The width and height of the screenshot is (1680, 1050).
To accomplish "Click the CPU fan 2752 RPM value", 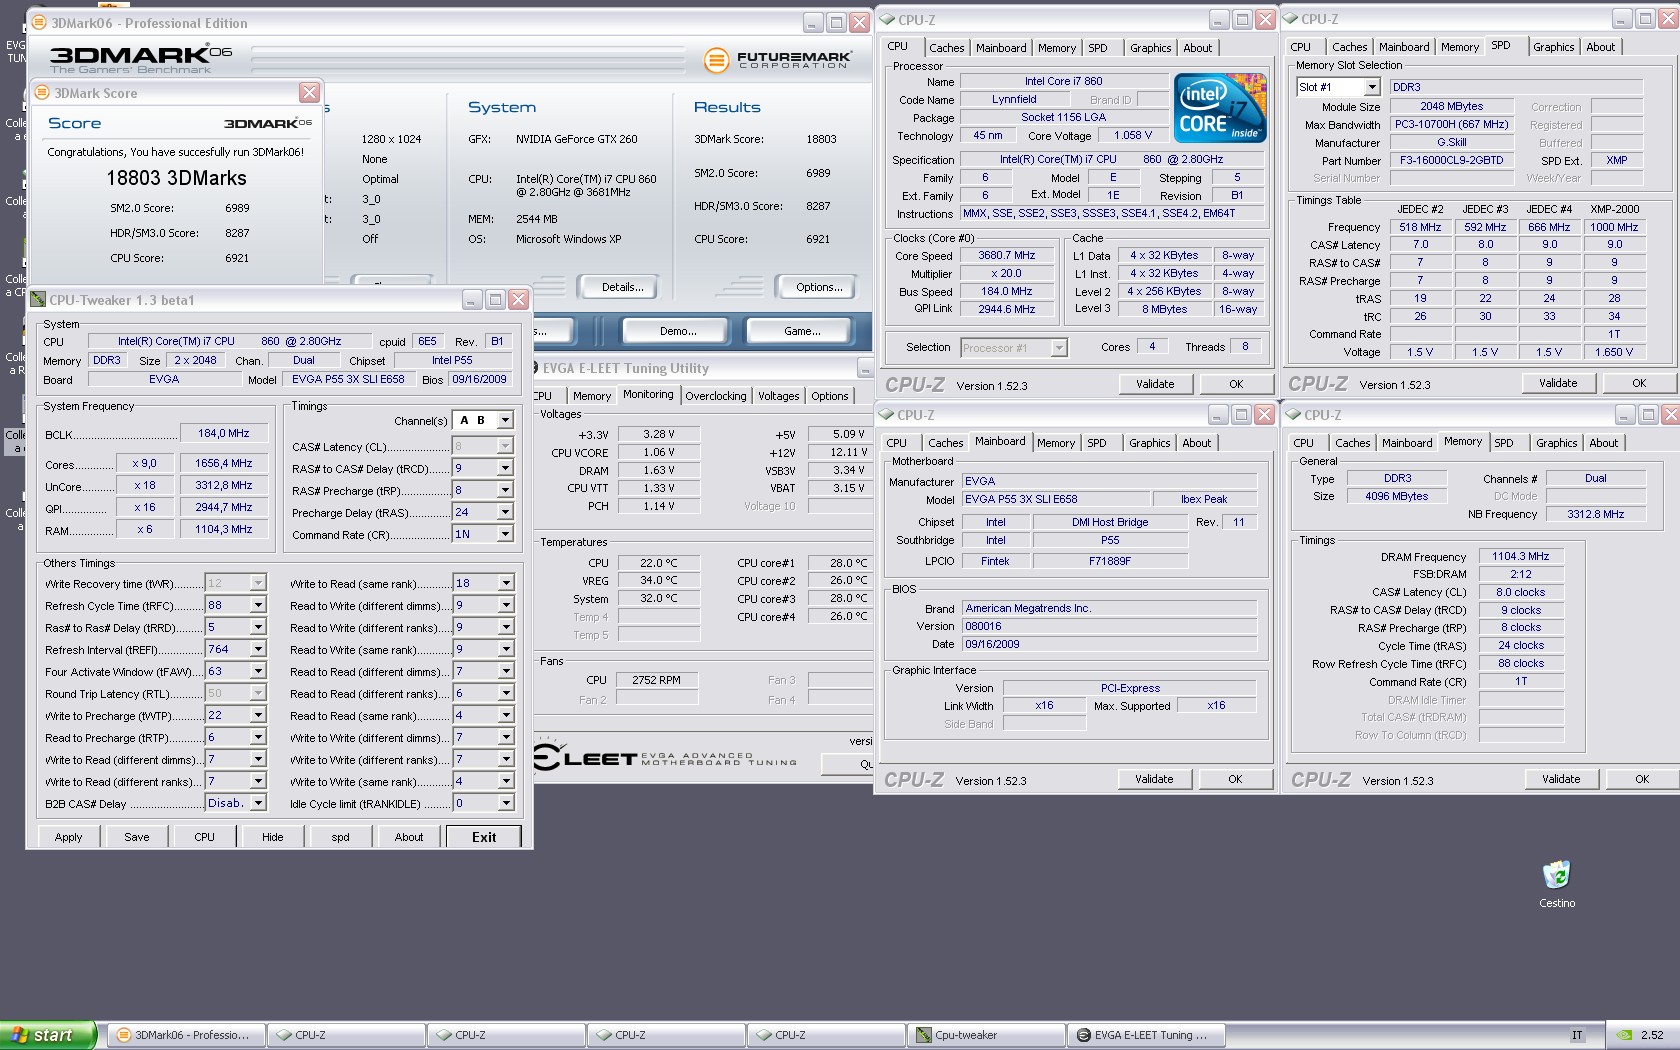I will pyautogui.click(x=656, y=680).
